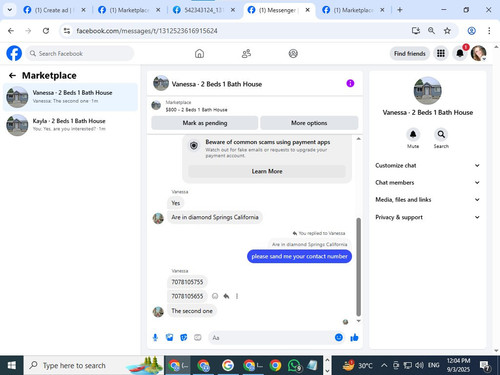Click the address bar URL
This screenshot has width=500, height=375.
click(147, 31)
